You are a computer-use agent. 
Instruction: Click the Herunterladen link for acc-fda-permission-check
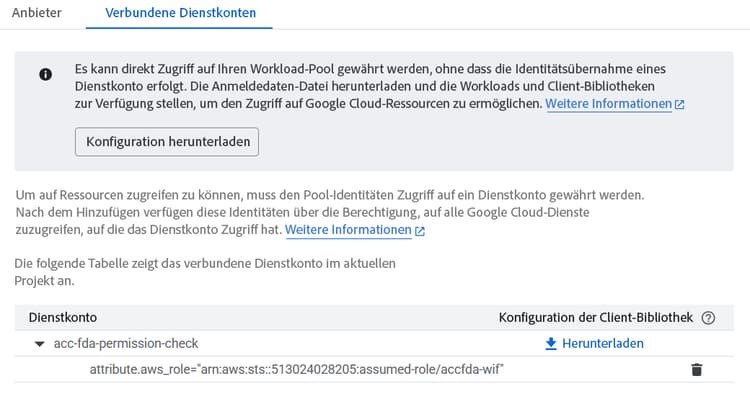pos(603,343)
